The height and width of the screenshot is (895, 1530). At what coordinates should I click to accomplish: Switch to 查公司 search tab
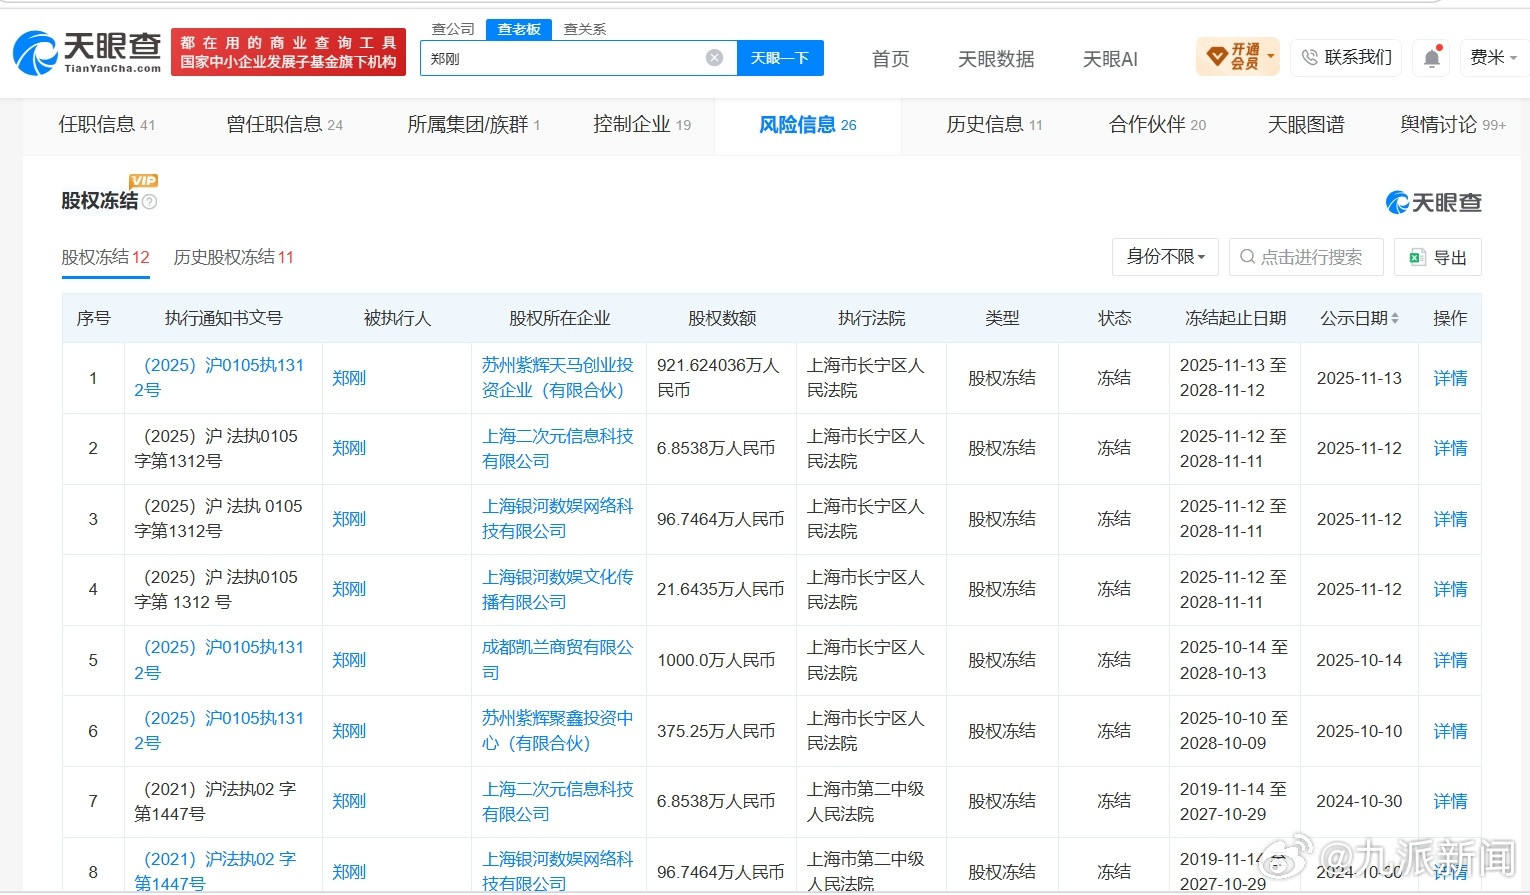coord(453,29)
